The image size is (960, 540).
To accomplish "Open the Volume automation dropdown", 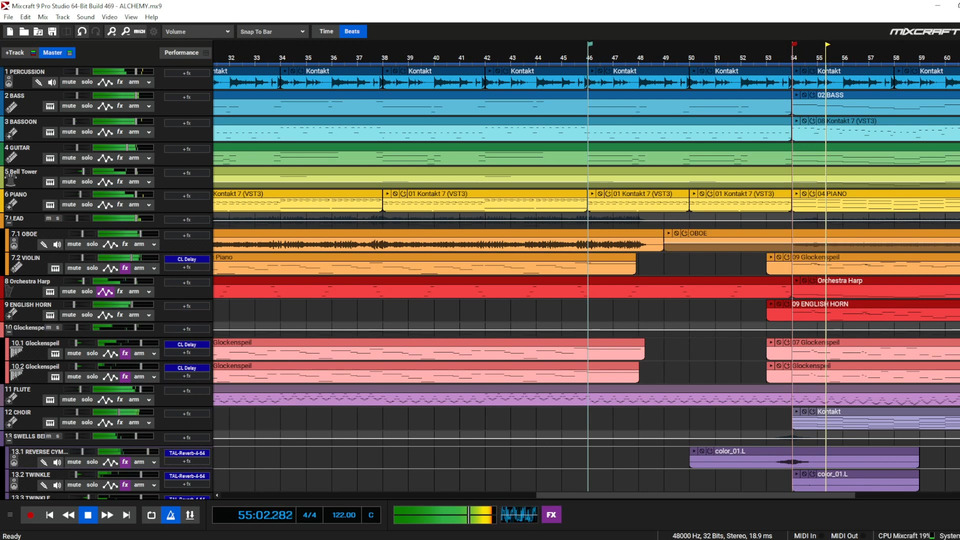I will coord(196,32).
